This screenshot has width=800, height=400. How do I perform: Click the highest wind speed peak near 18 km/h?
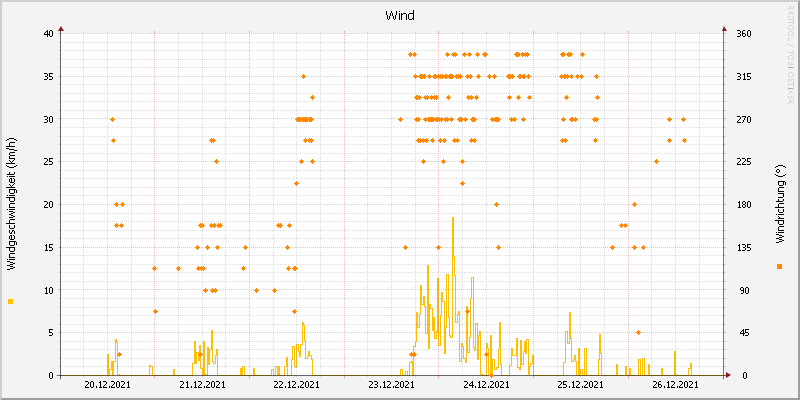click(x=453, y=219)
